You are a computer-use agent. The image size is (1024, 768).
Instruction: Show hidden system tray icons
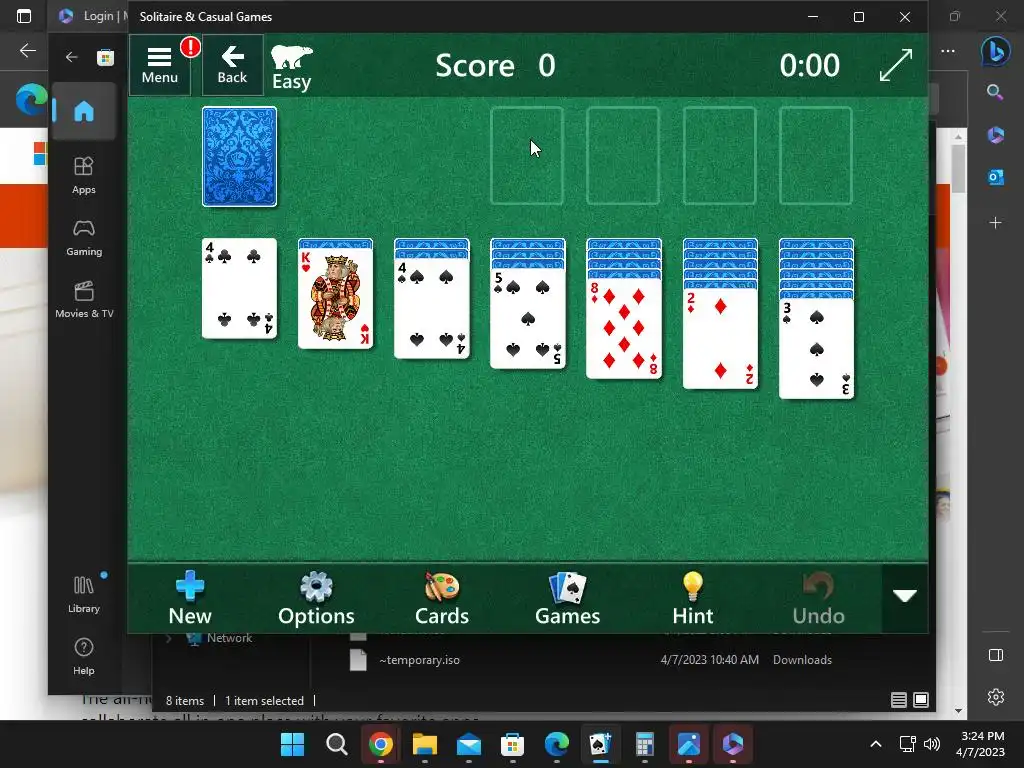(x=876, y=744)
